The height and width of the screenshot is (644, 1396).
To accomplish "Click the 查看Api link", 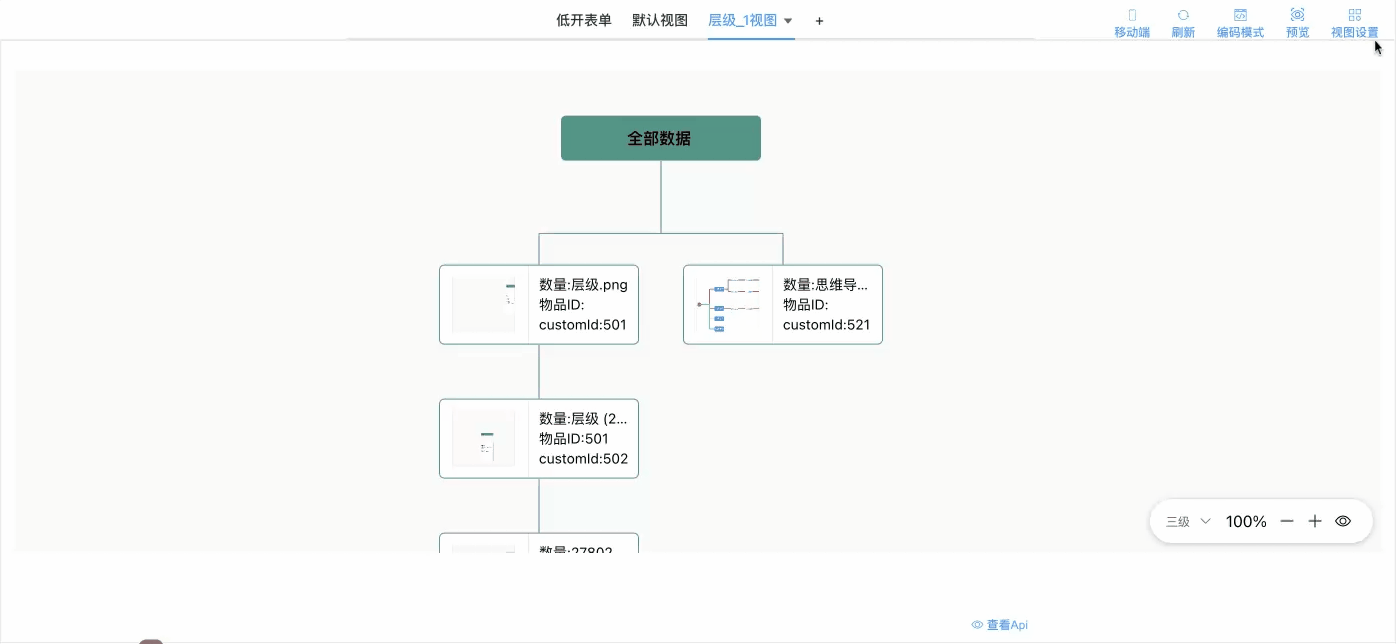I will [1000, 625].
